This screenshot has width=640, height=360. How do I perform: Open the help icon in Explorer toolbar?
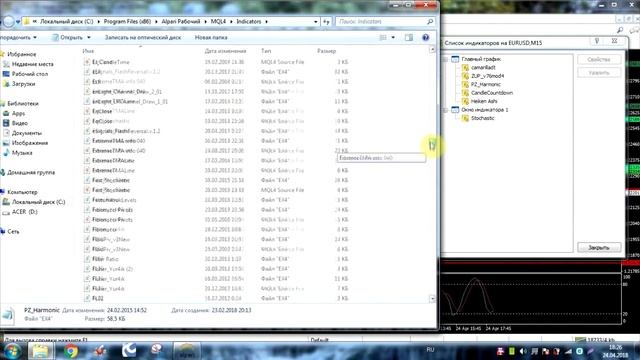425,38
